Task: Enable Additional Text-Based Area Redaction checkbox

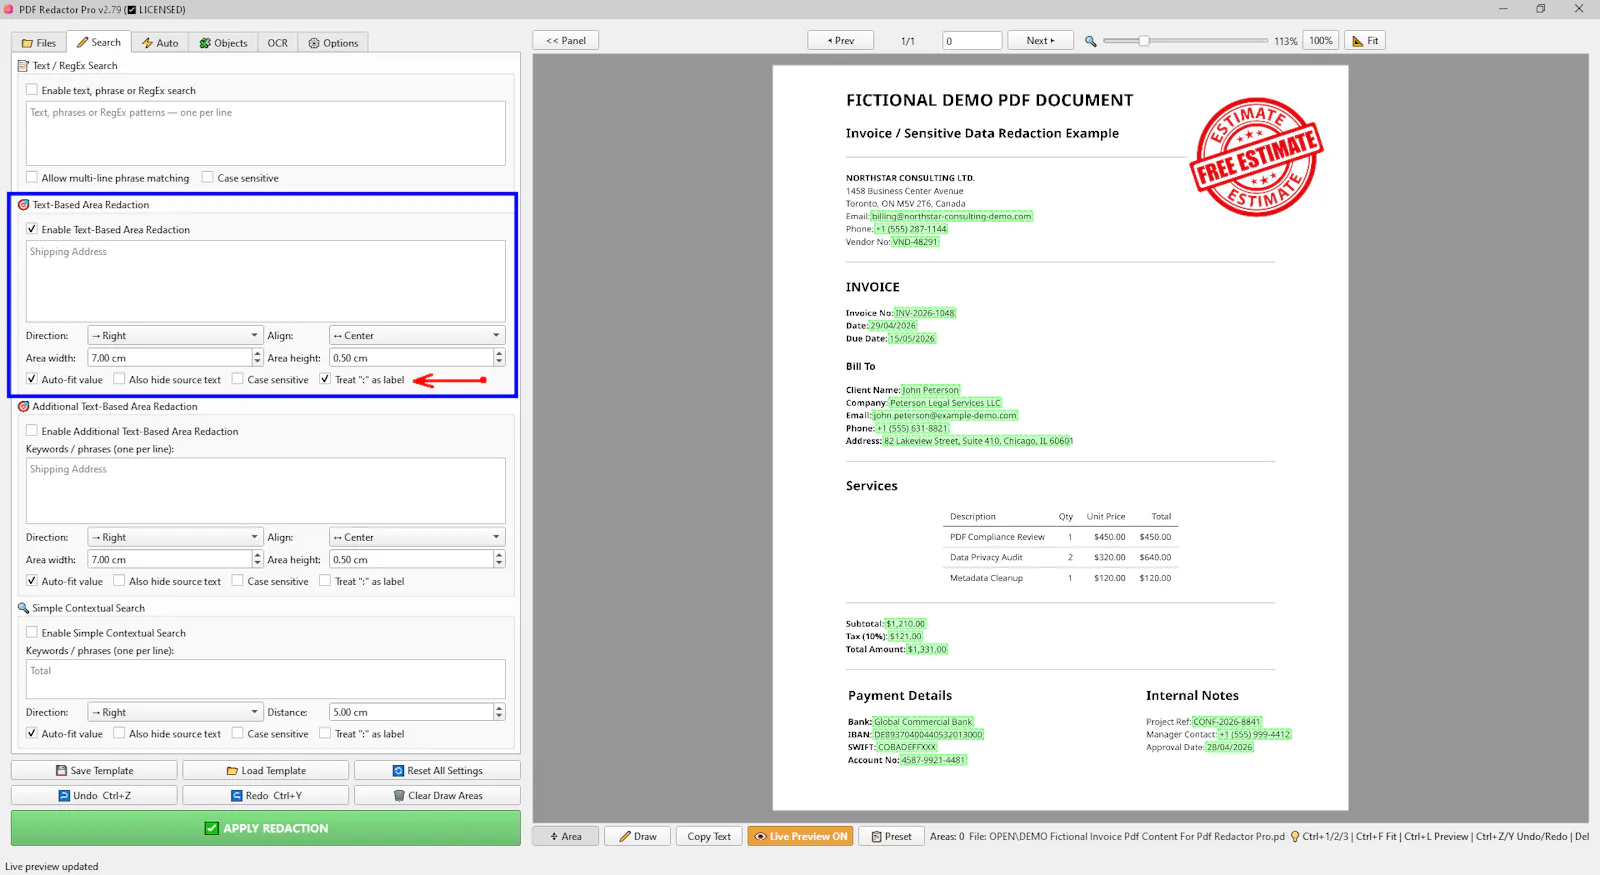Action: (x=32, y=431)
